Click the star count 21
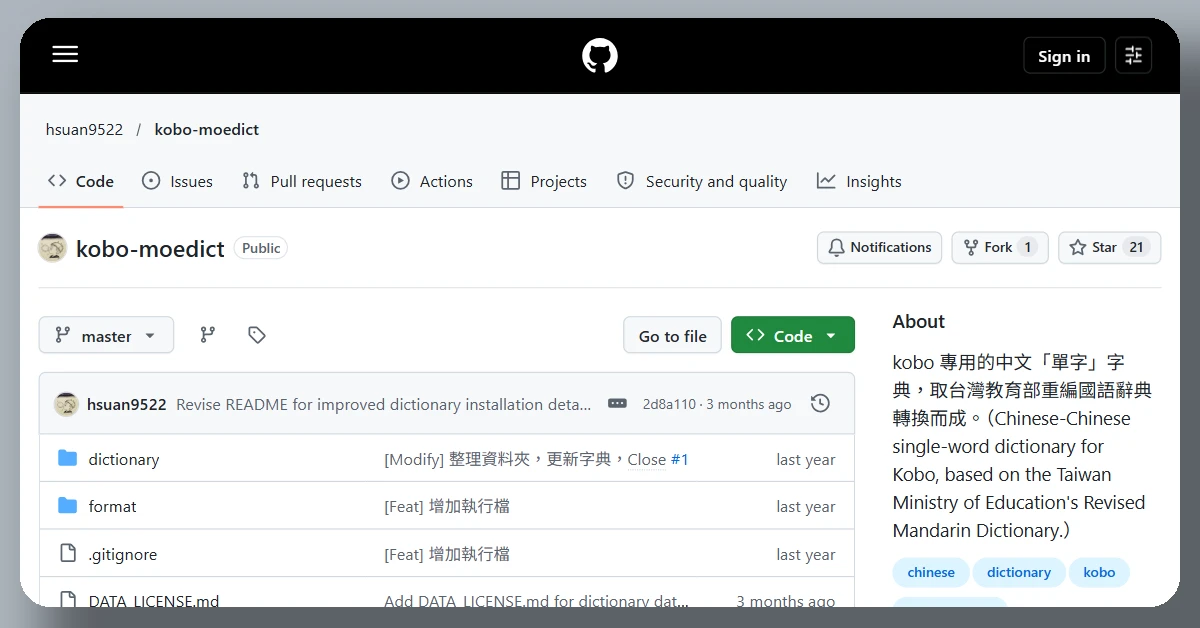This screenshot has height=628, width=1200. [x=1136, y=247]
